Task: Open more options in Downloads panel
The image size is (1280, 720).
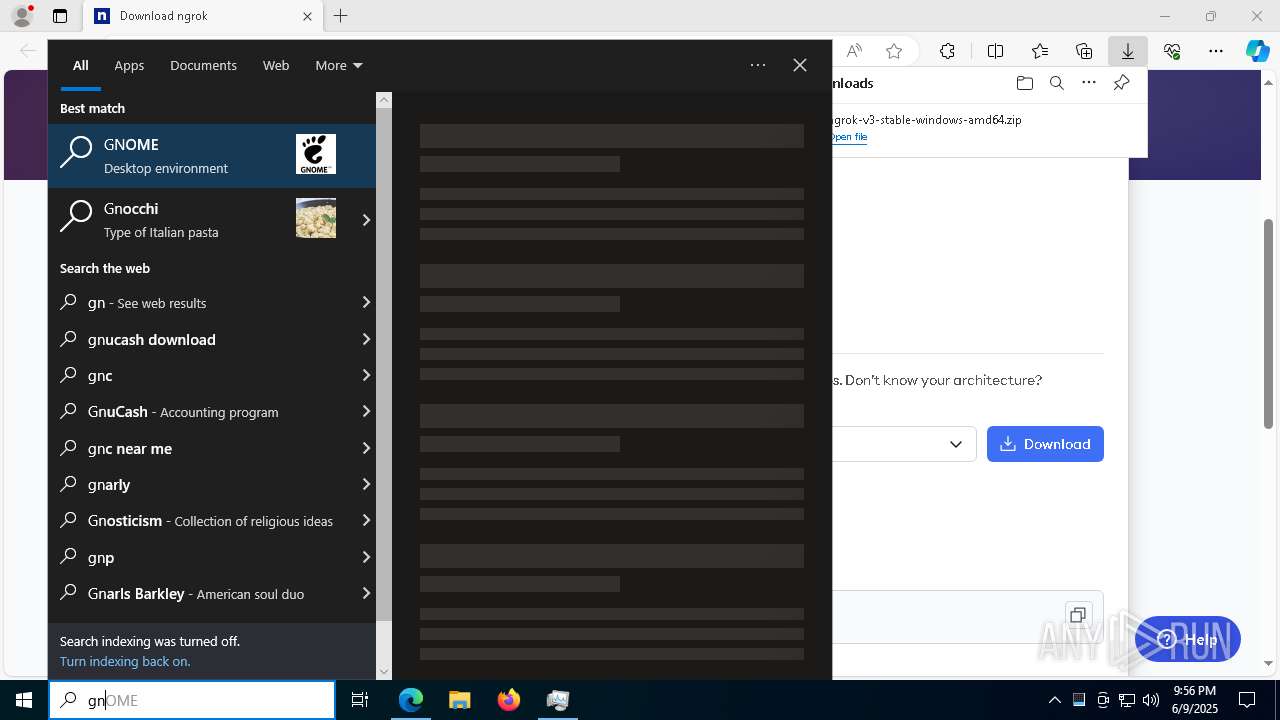Action: point(1089,83)
